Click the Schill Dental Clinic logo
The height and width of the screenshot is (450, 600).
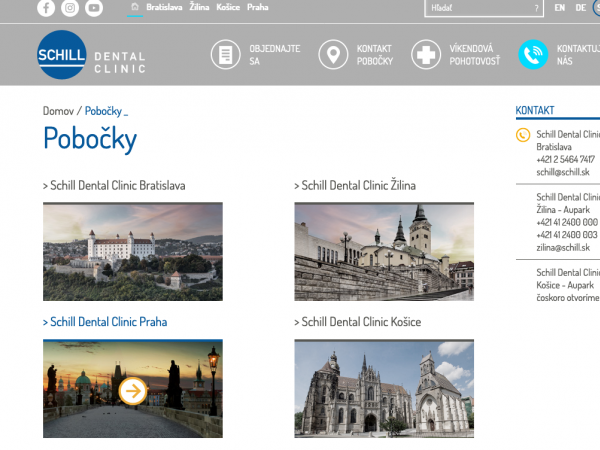tap(91, 55)
